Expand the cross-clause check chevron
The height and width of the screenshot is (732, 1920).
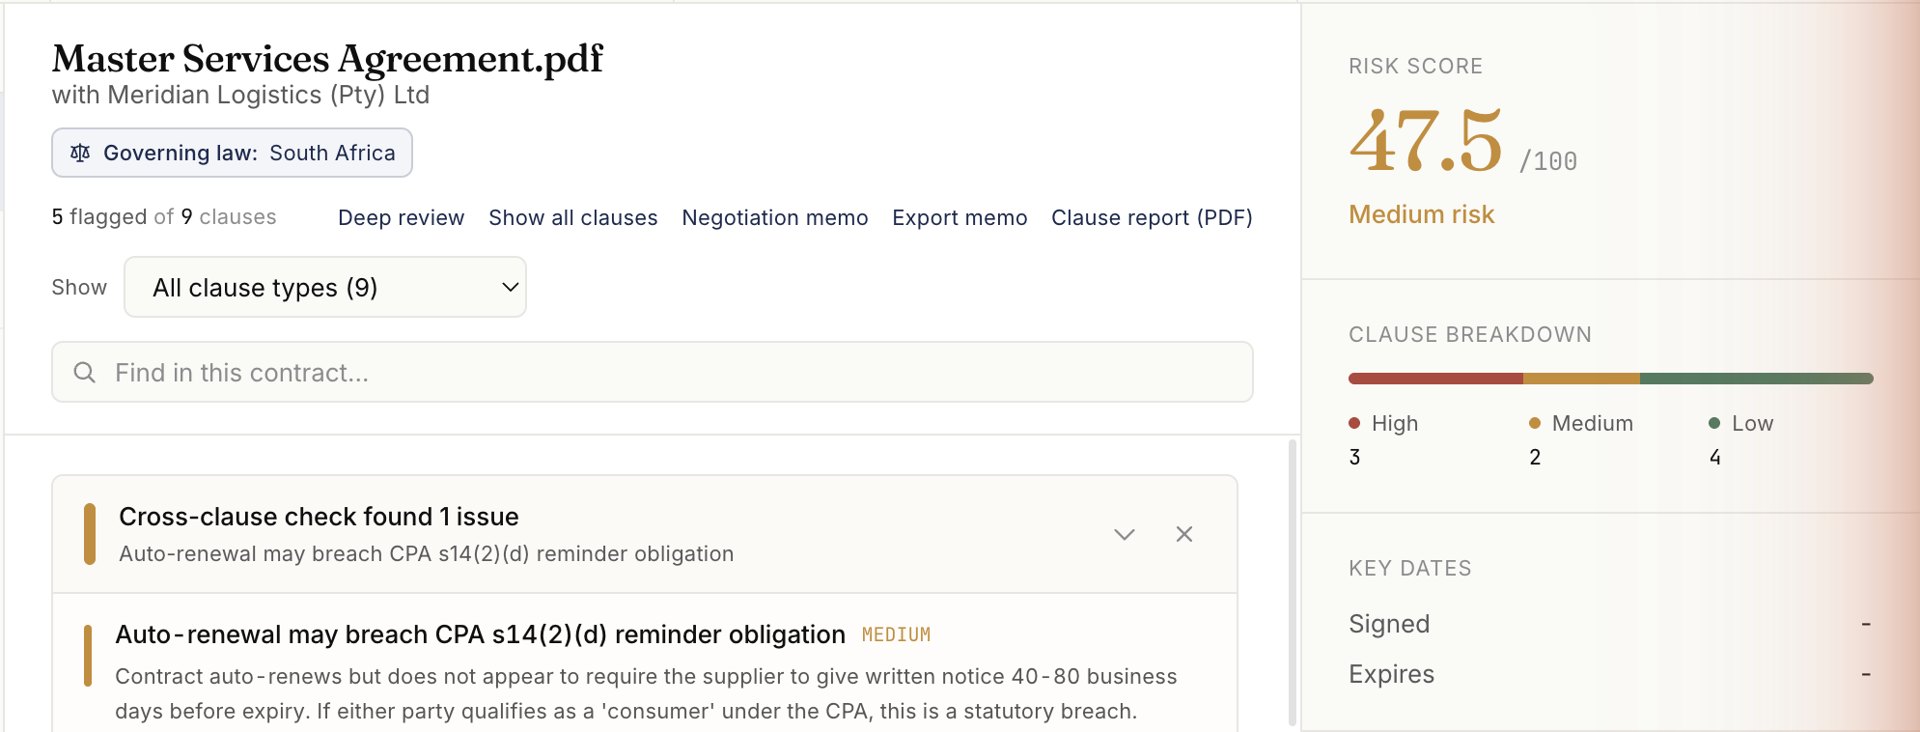point(1124,534)
